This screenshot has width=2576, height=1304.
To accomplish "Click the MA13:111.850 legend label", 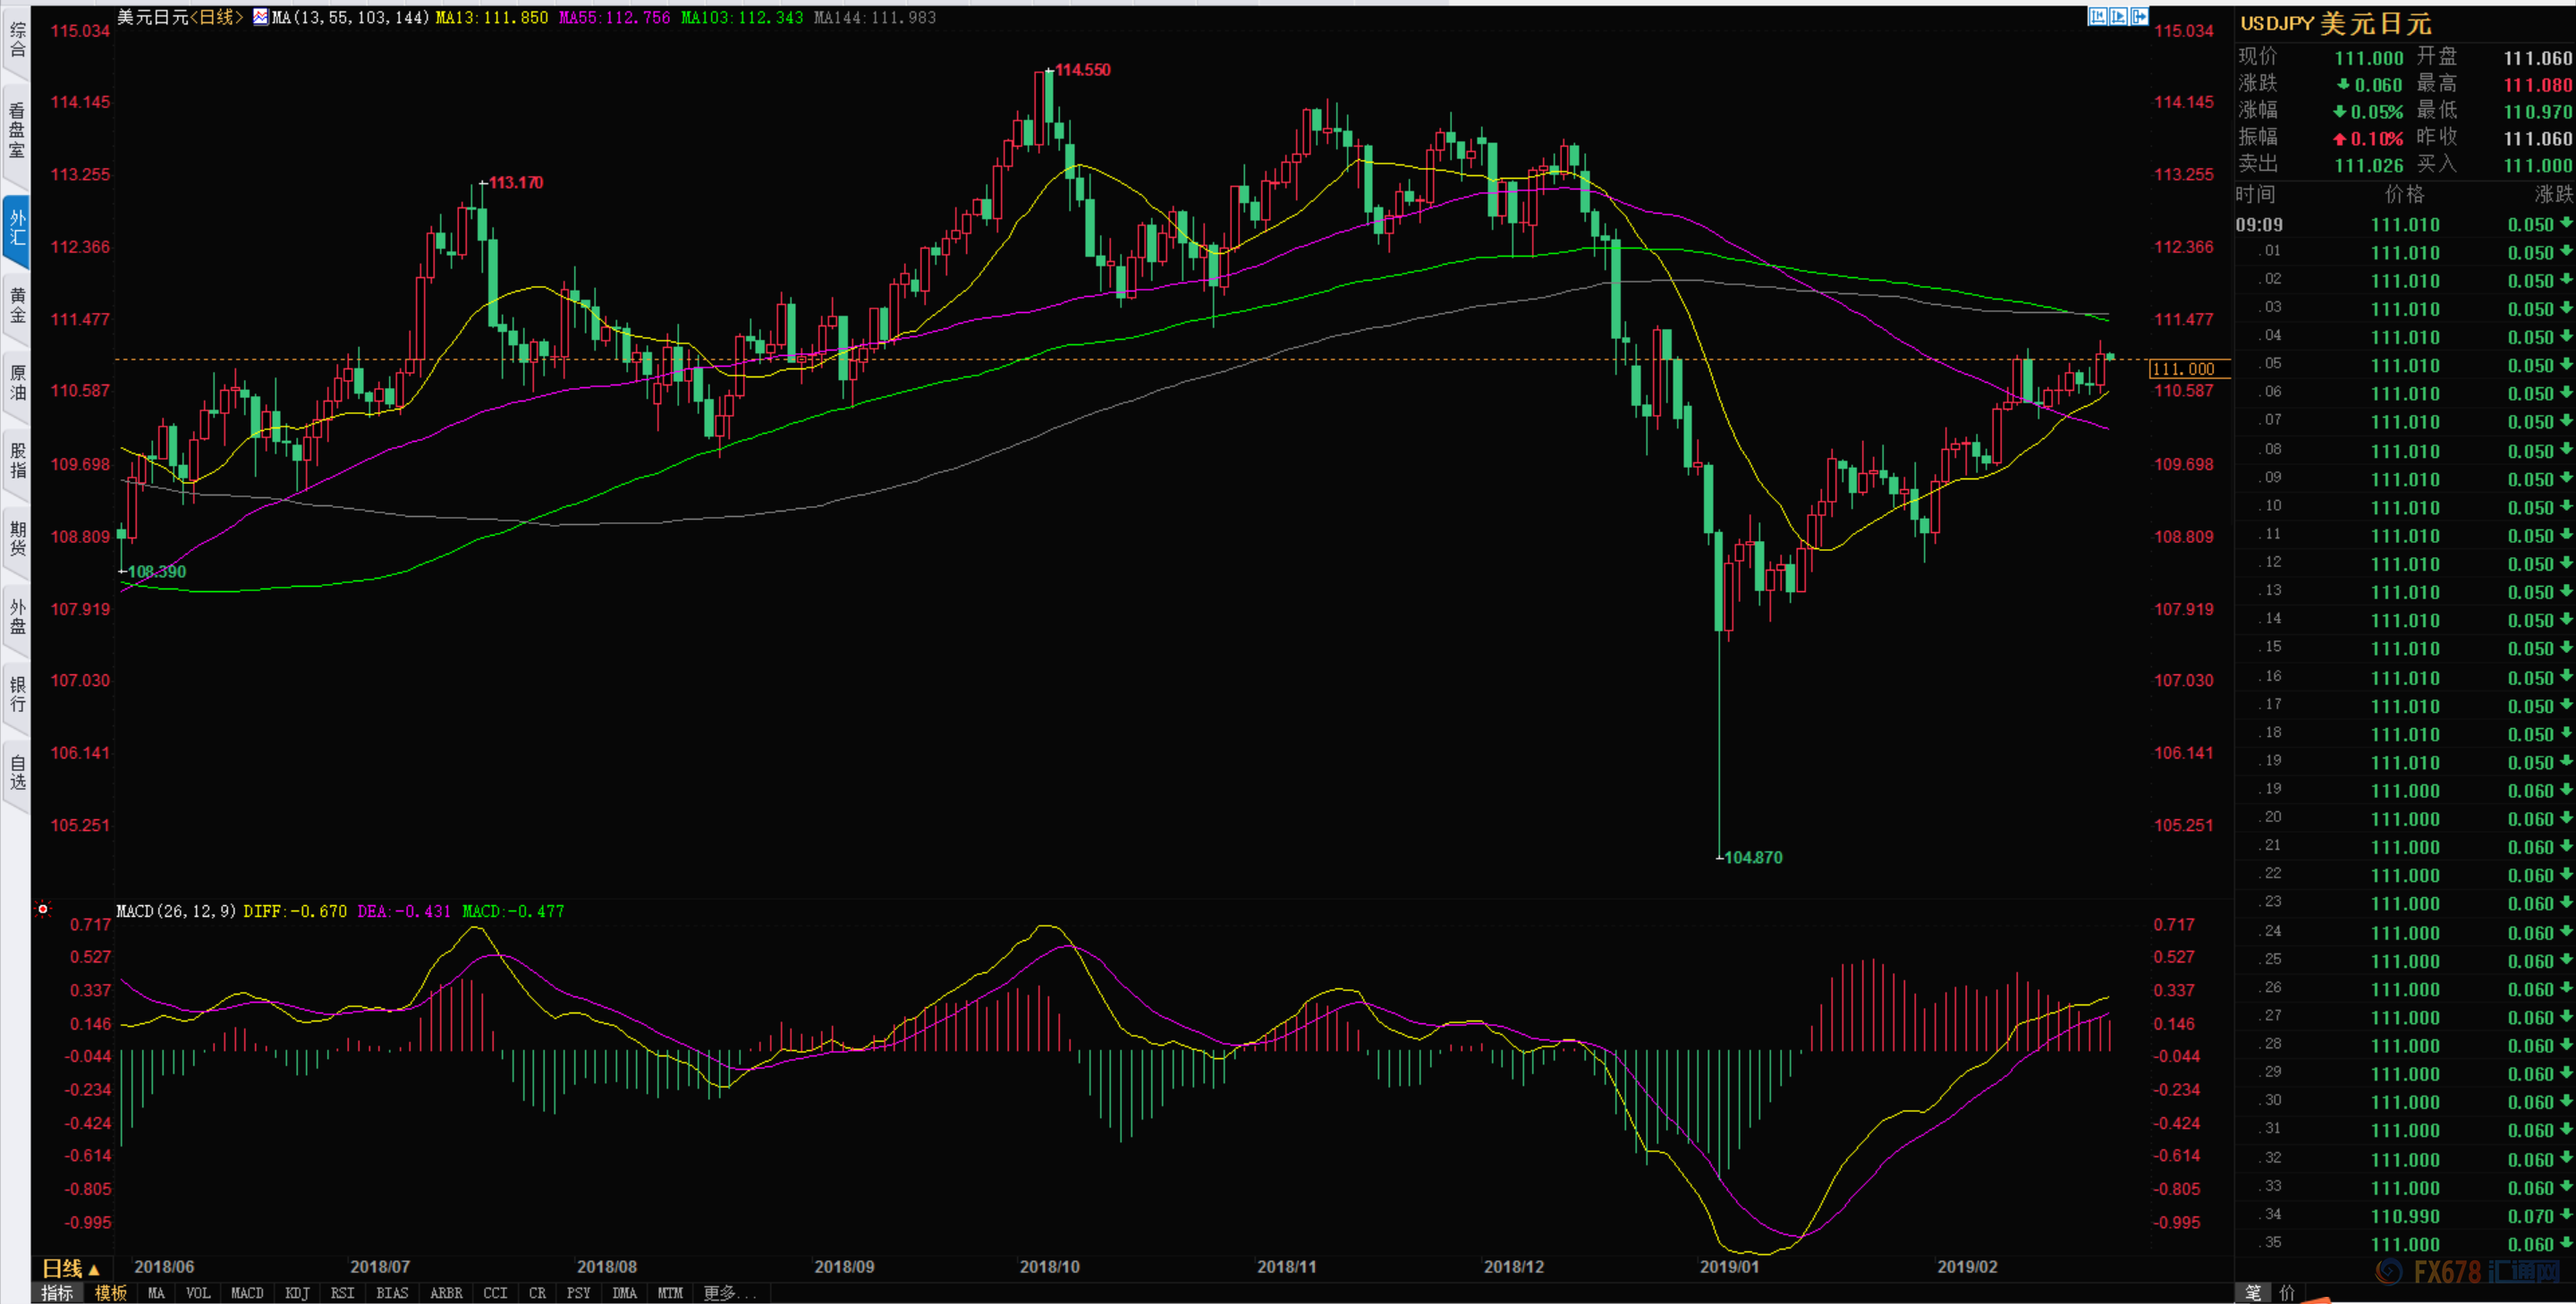I will 491,17.
